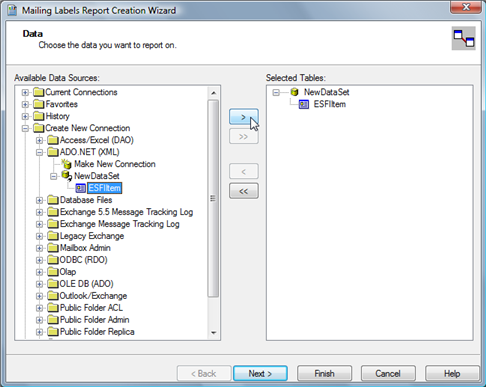This screenshot has width=486, height=387.
Task: Click the Olap folder icon
Action: point(53,272)
